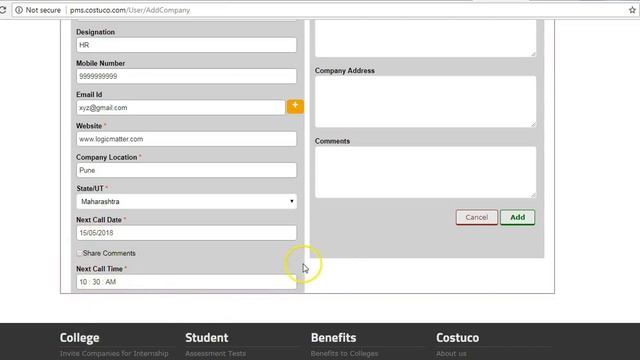This screenshot has height=360, width=640.
Task: Open the State/UT dropdown showing Maharashtra
Action: 186,202
